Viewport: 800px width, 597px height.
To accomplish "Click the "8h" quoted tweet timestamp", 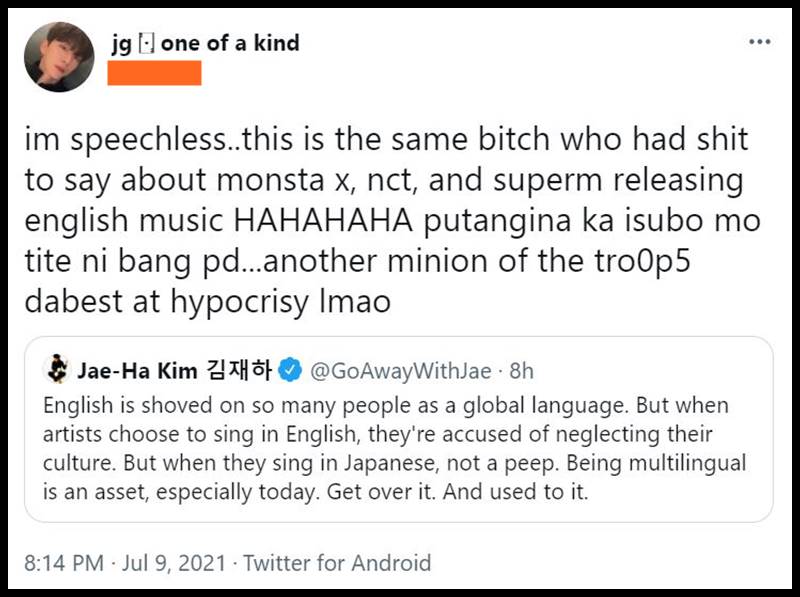I will [x=521, y=371].
